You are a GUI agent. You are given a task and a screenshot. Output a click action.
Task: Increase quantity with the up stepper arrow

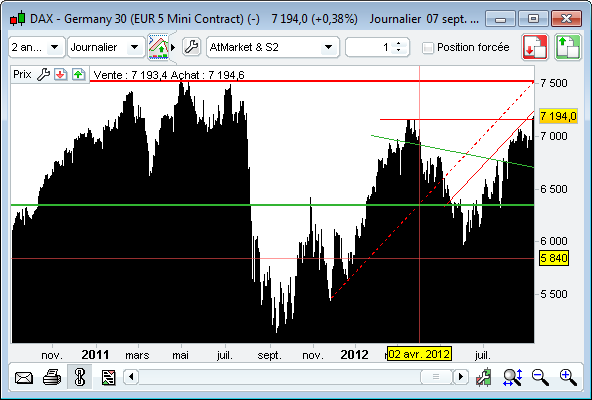click(x=398, y=44)
